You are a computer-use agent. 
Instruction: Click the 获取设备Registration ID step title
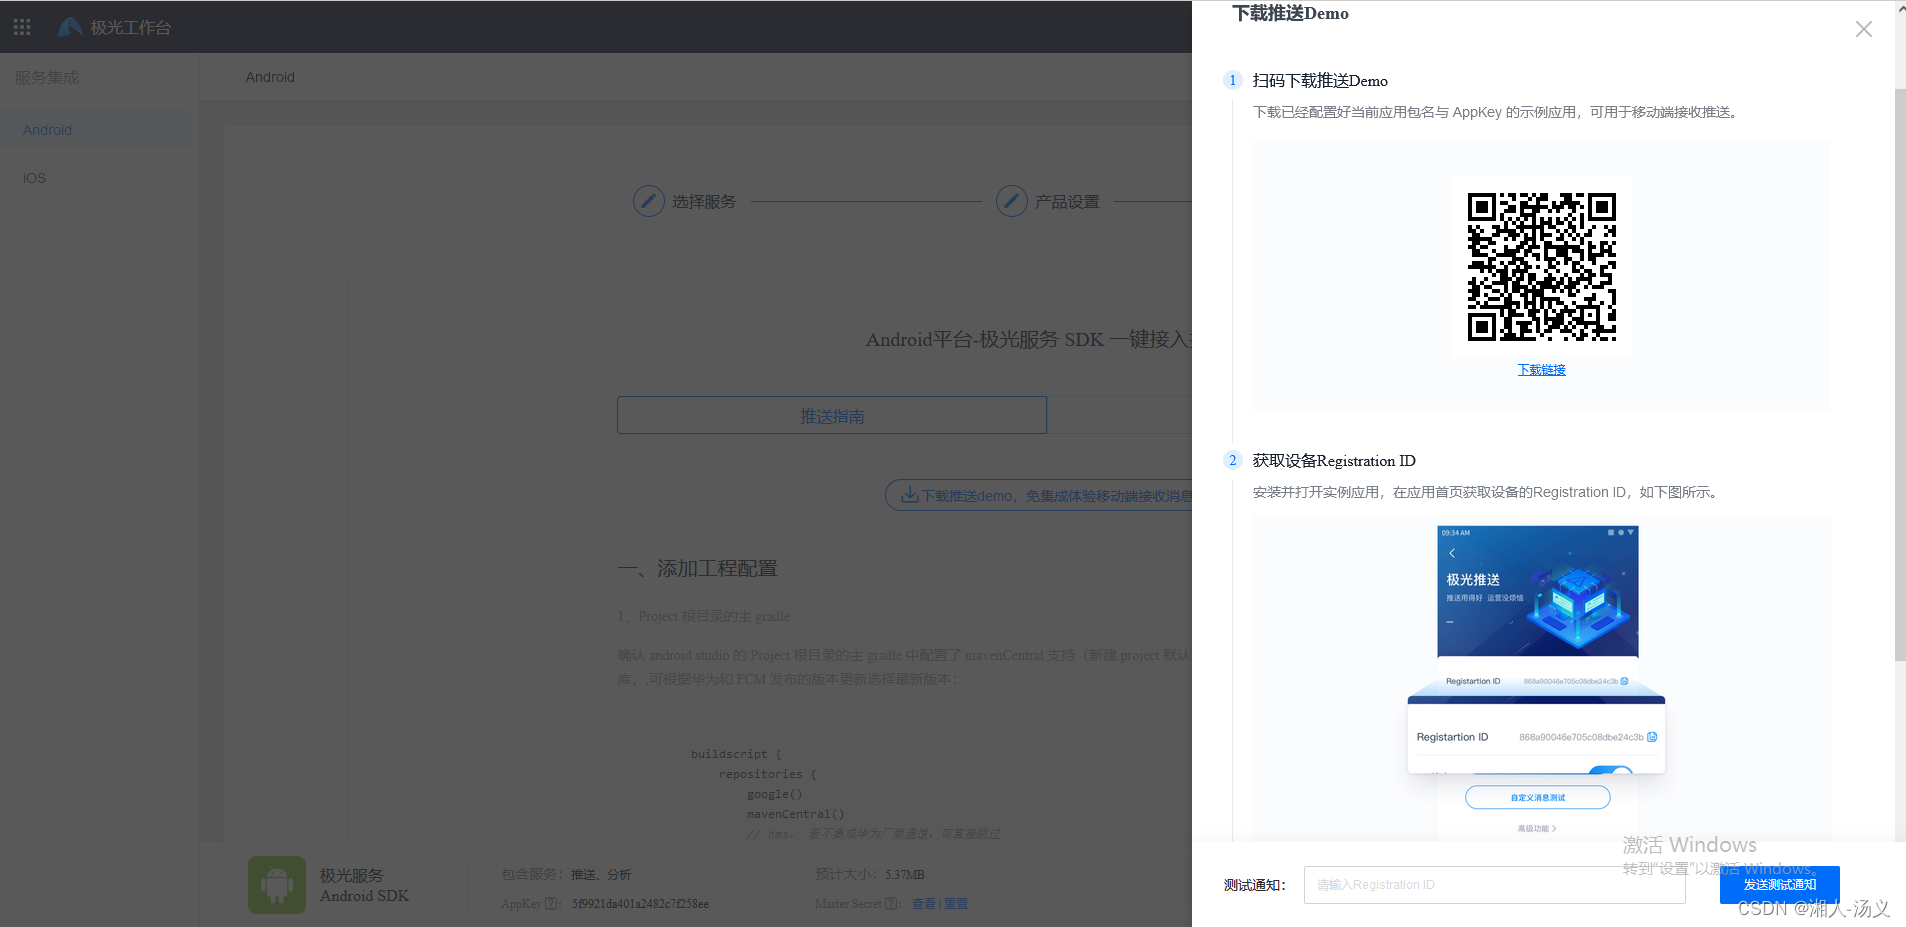1334,461
